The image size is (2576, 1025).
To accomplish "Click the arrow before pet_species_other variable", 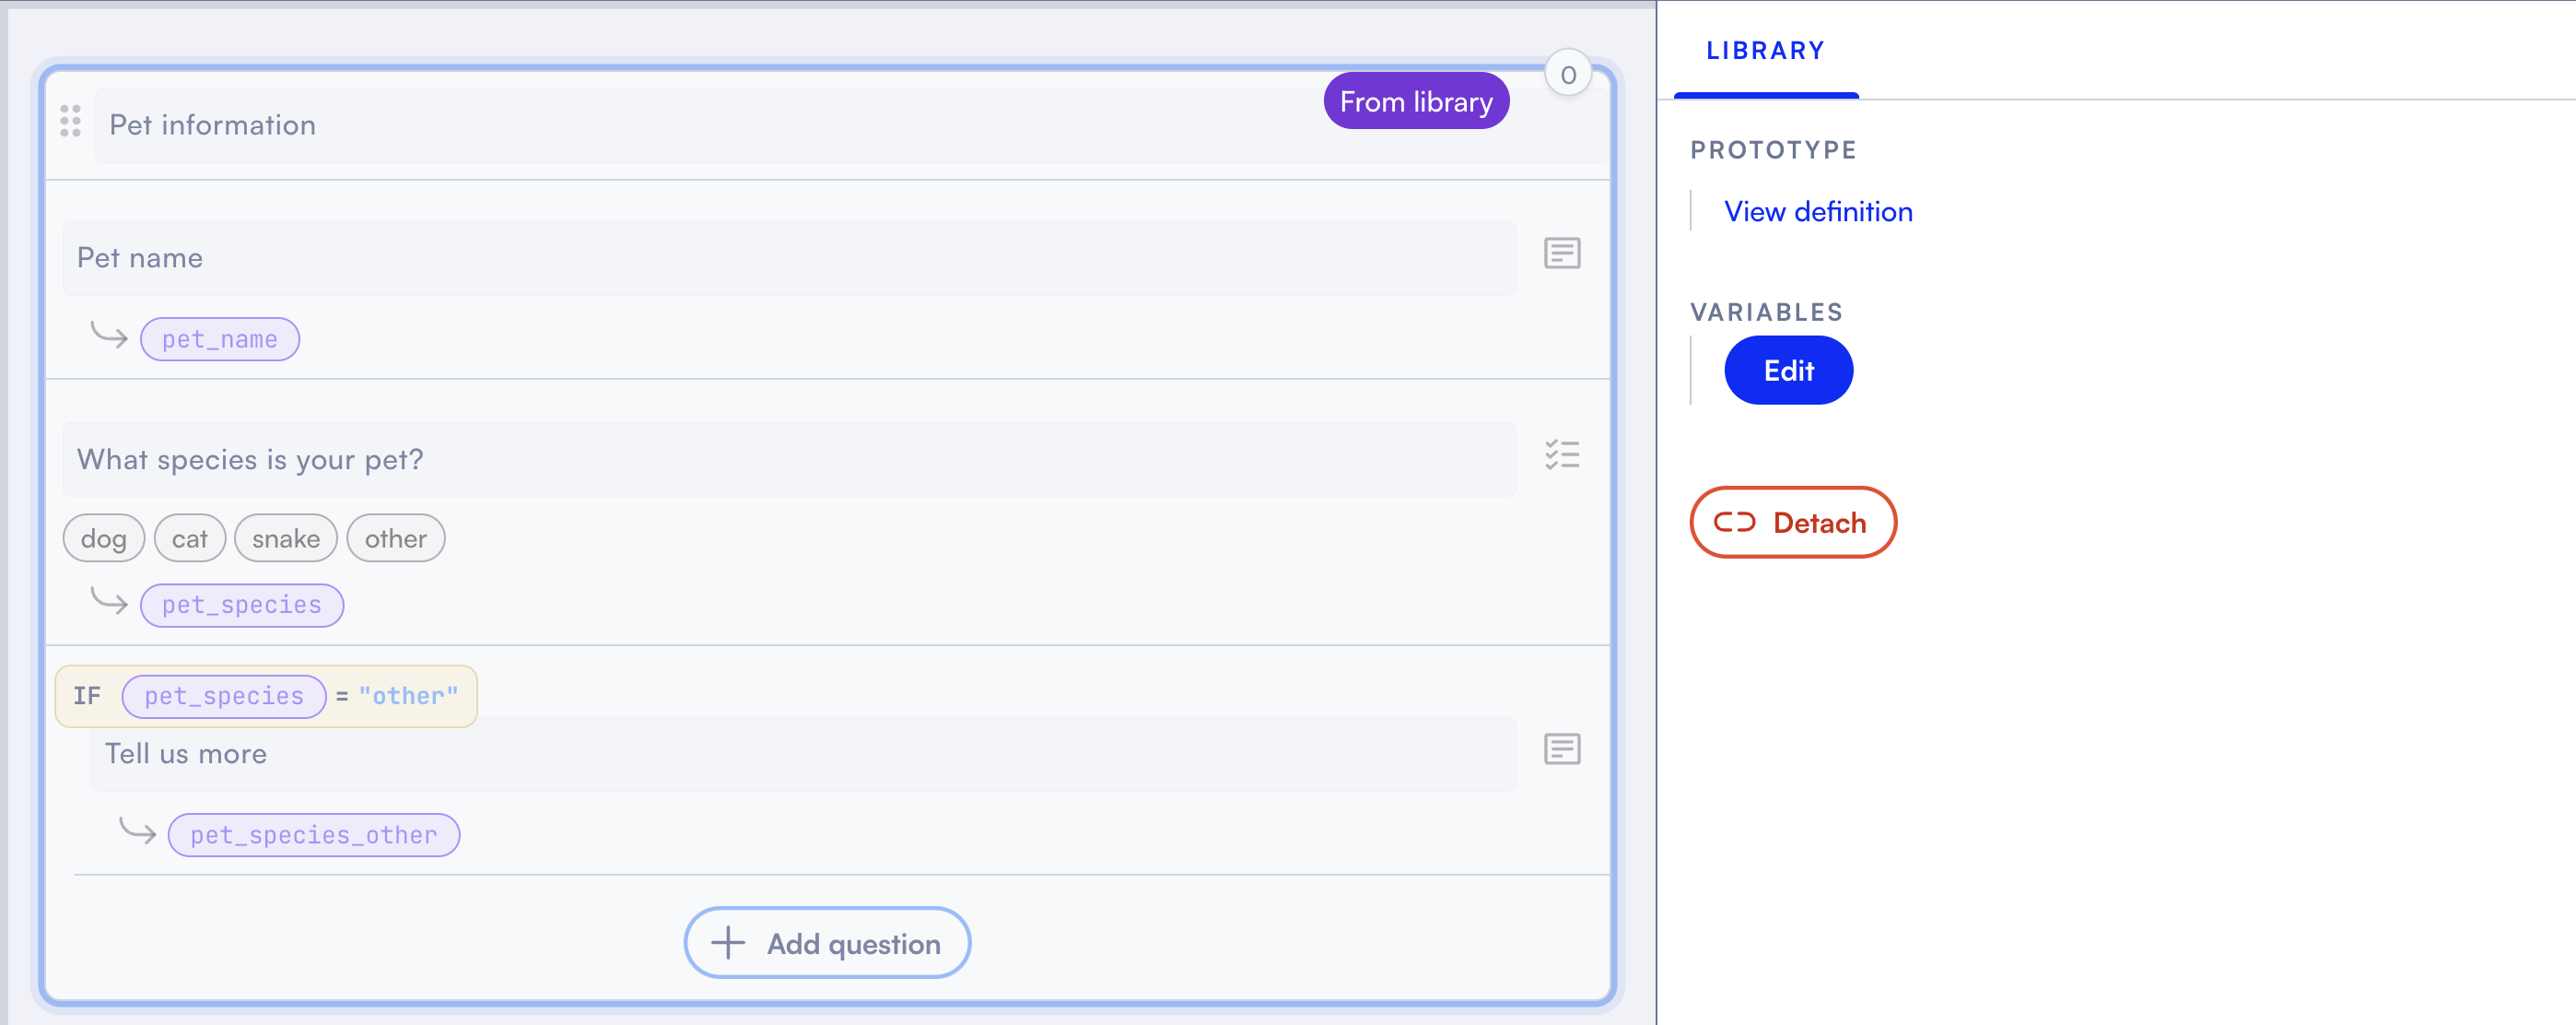I will click(x=137, y=831).
